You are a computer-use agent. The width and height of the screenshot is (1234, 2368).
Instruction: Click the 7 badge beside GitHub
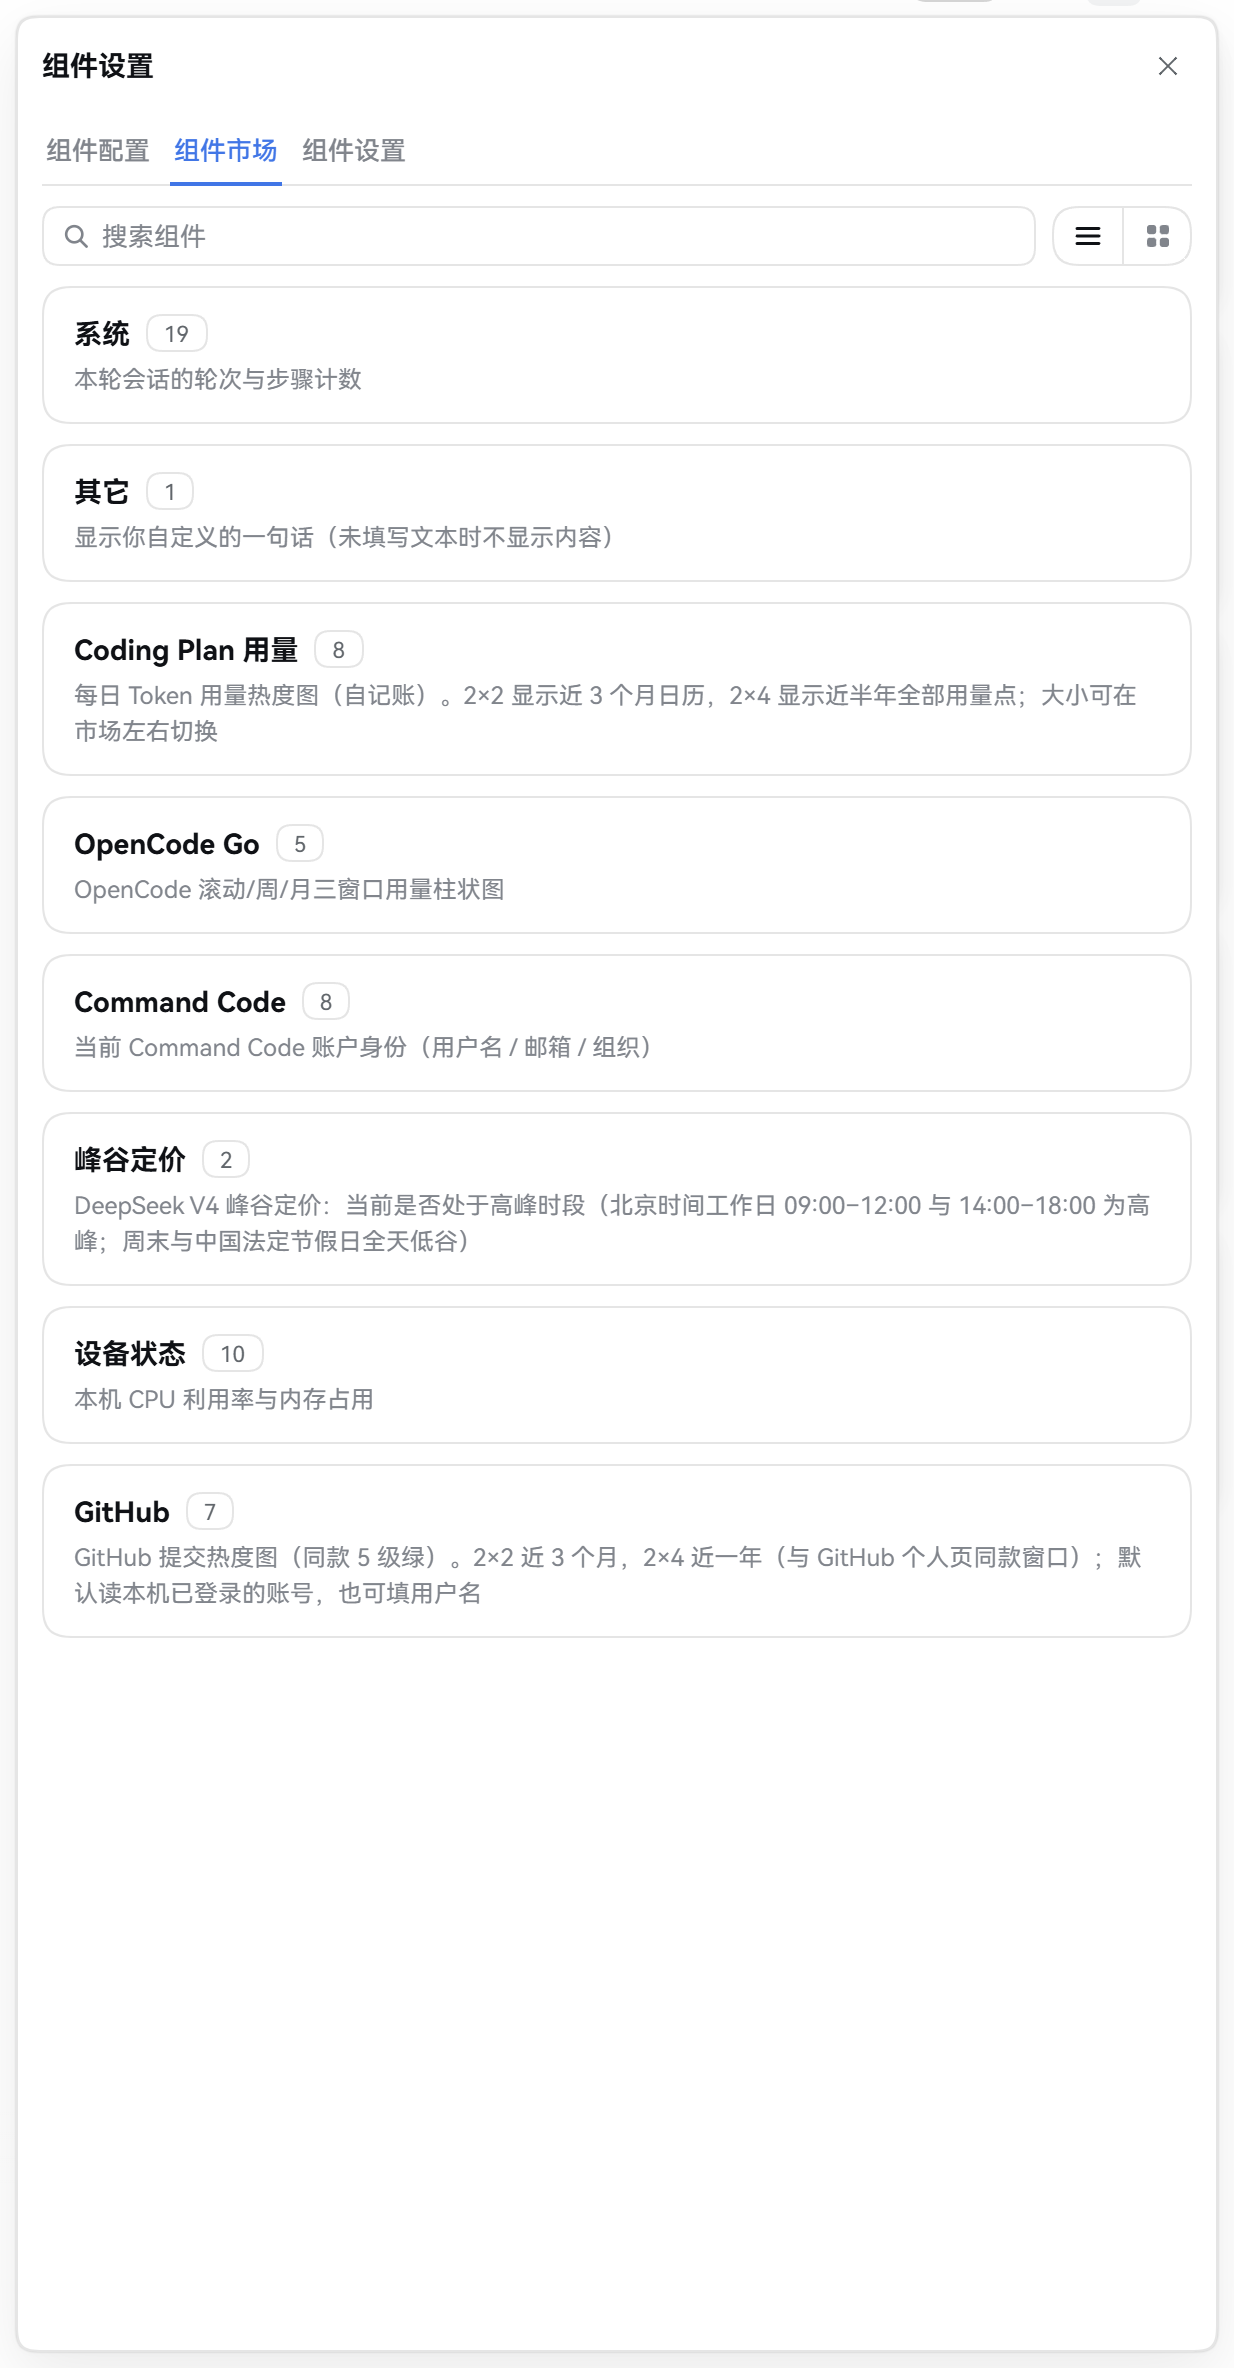[210, 1512]
